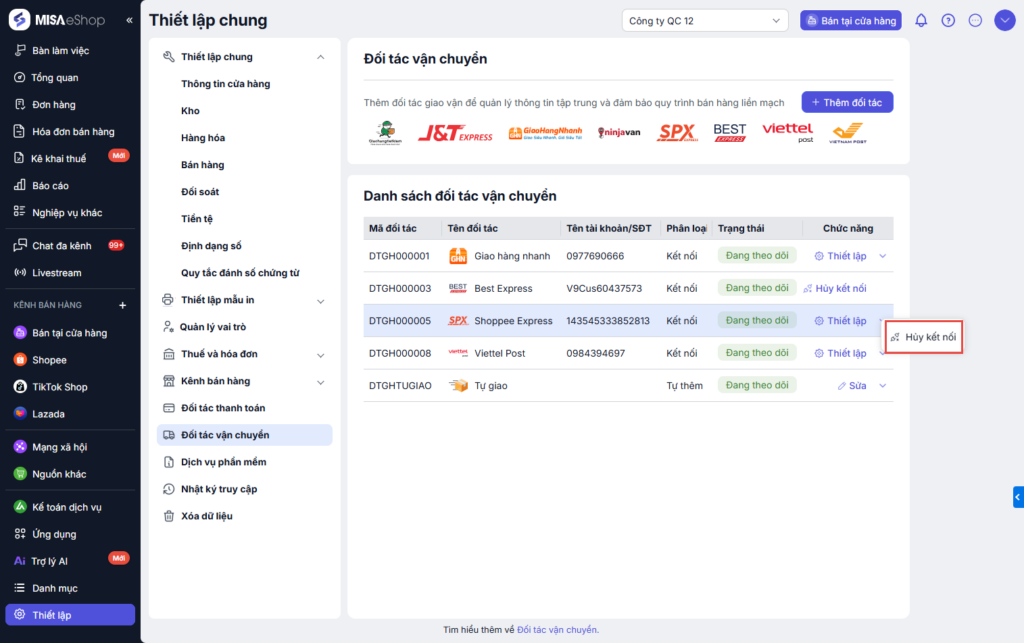Open Livestream from the sidebar
This screenshot has height=643, width=1024.
(x=56, y=273)
